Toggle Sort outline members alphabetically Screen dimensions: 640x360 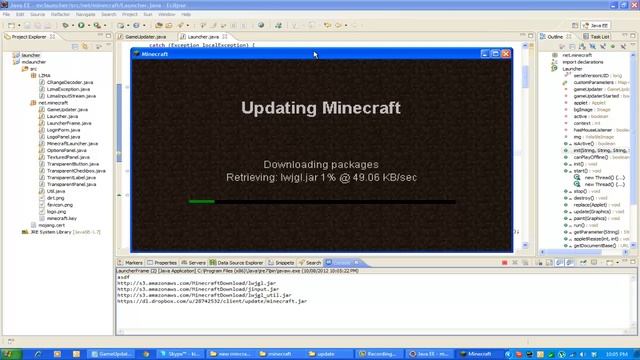582,47
